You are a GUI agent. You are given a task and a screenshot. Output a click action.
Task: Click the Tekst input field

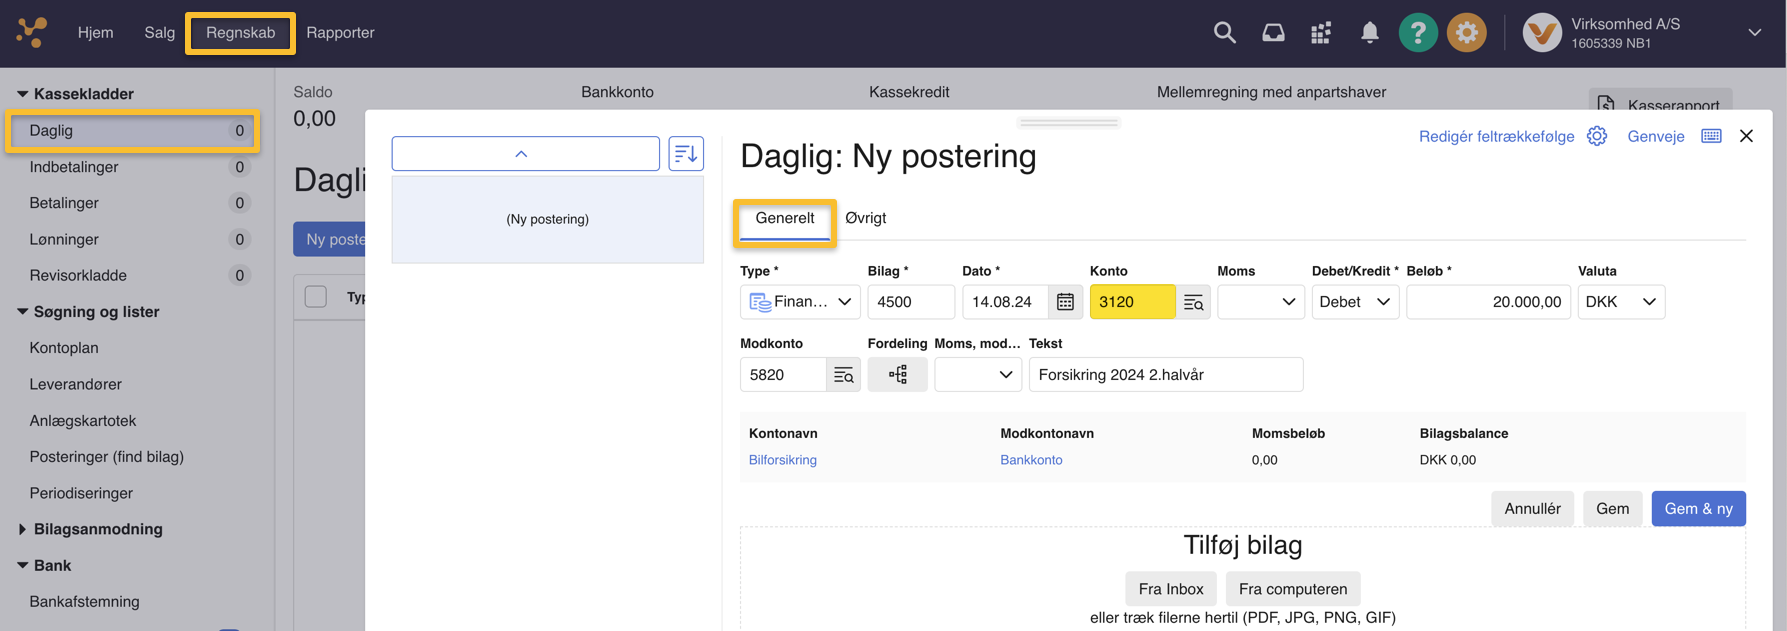pyautogui.click(x=1165, y=375)
